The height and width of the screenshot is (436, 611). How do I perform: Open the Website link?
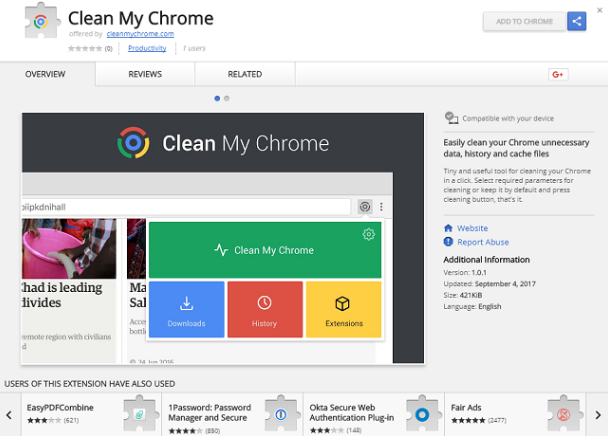coord(472,228)
